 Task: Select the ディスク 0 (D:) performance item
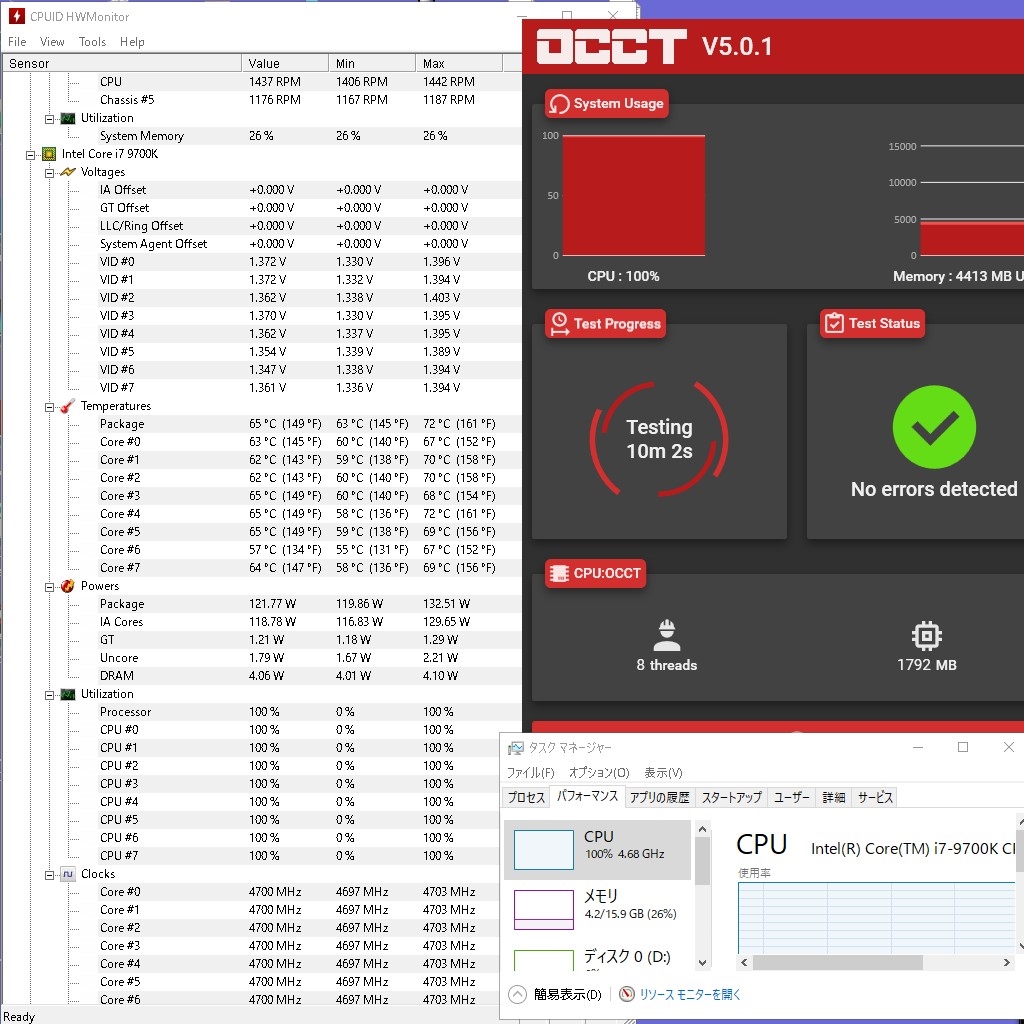598,957
